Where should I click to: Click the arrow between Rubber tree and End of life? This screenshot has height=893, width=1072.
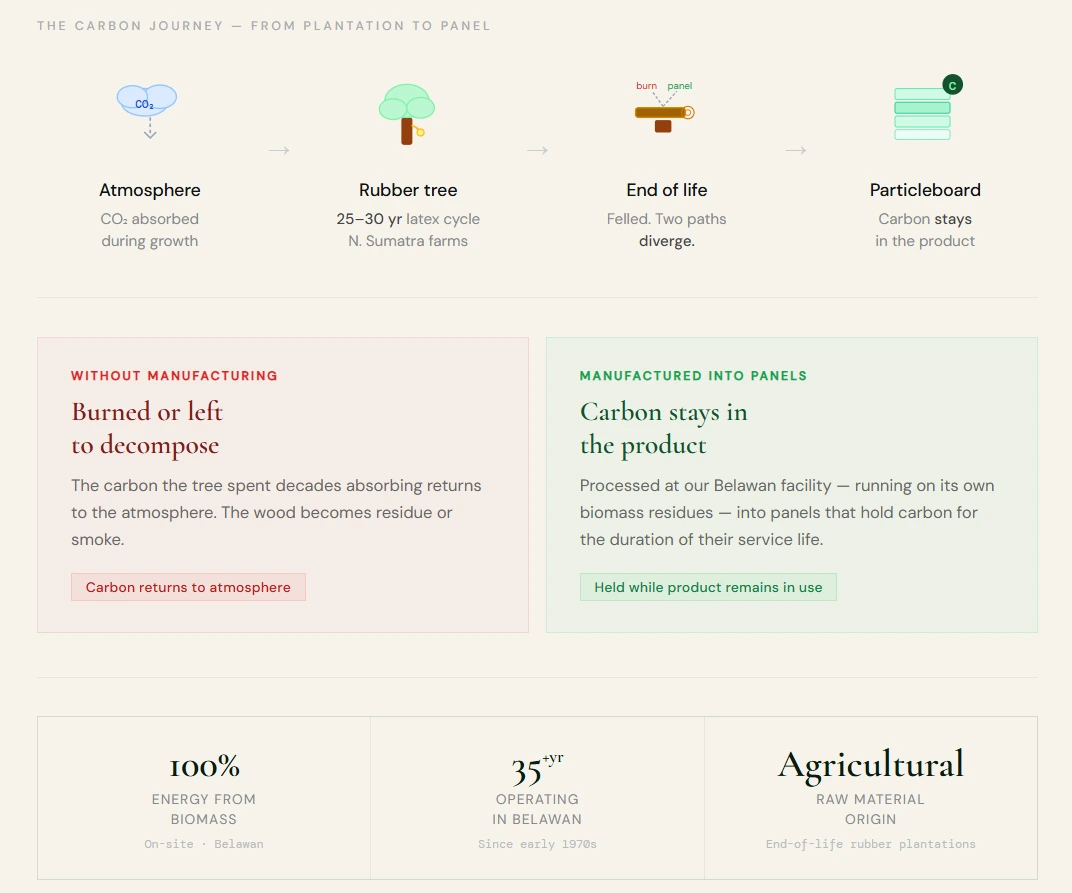click(x=538, y=150)
